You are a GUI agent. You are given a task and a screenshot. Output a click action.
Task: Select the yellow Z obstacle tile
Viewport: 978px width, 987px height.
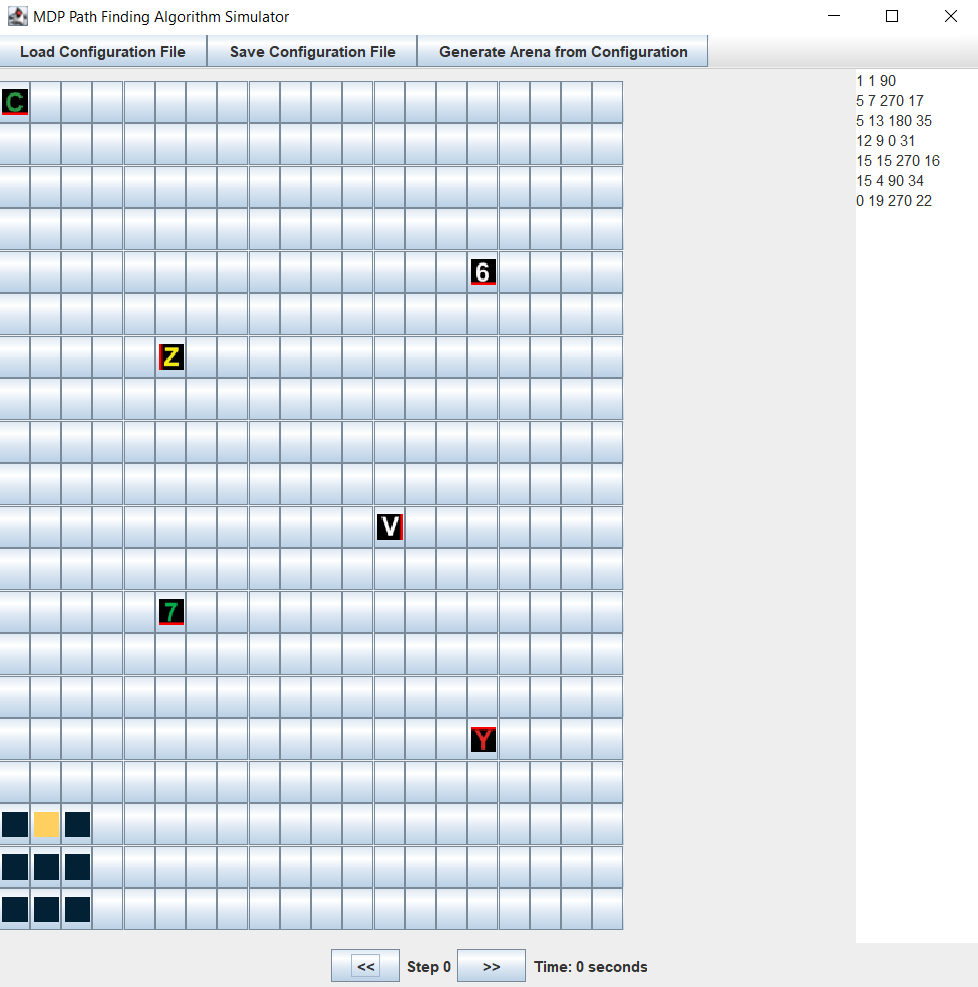coord(171,357)
